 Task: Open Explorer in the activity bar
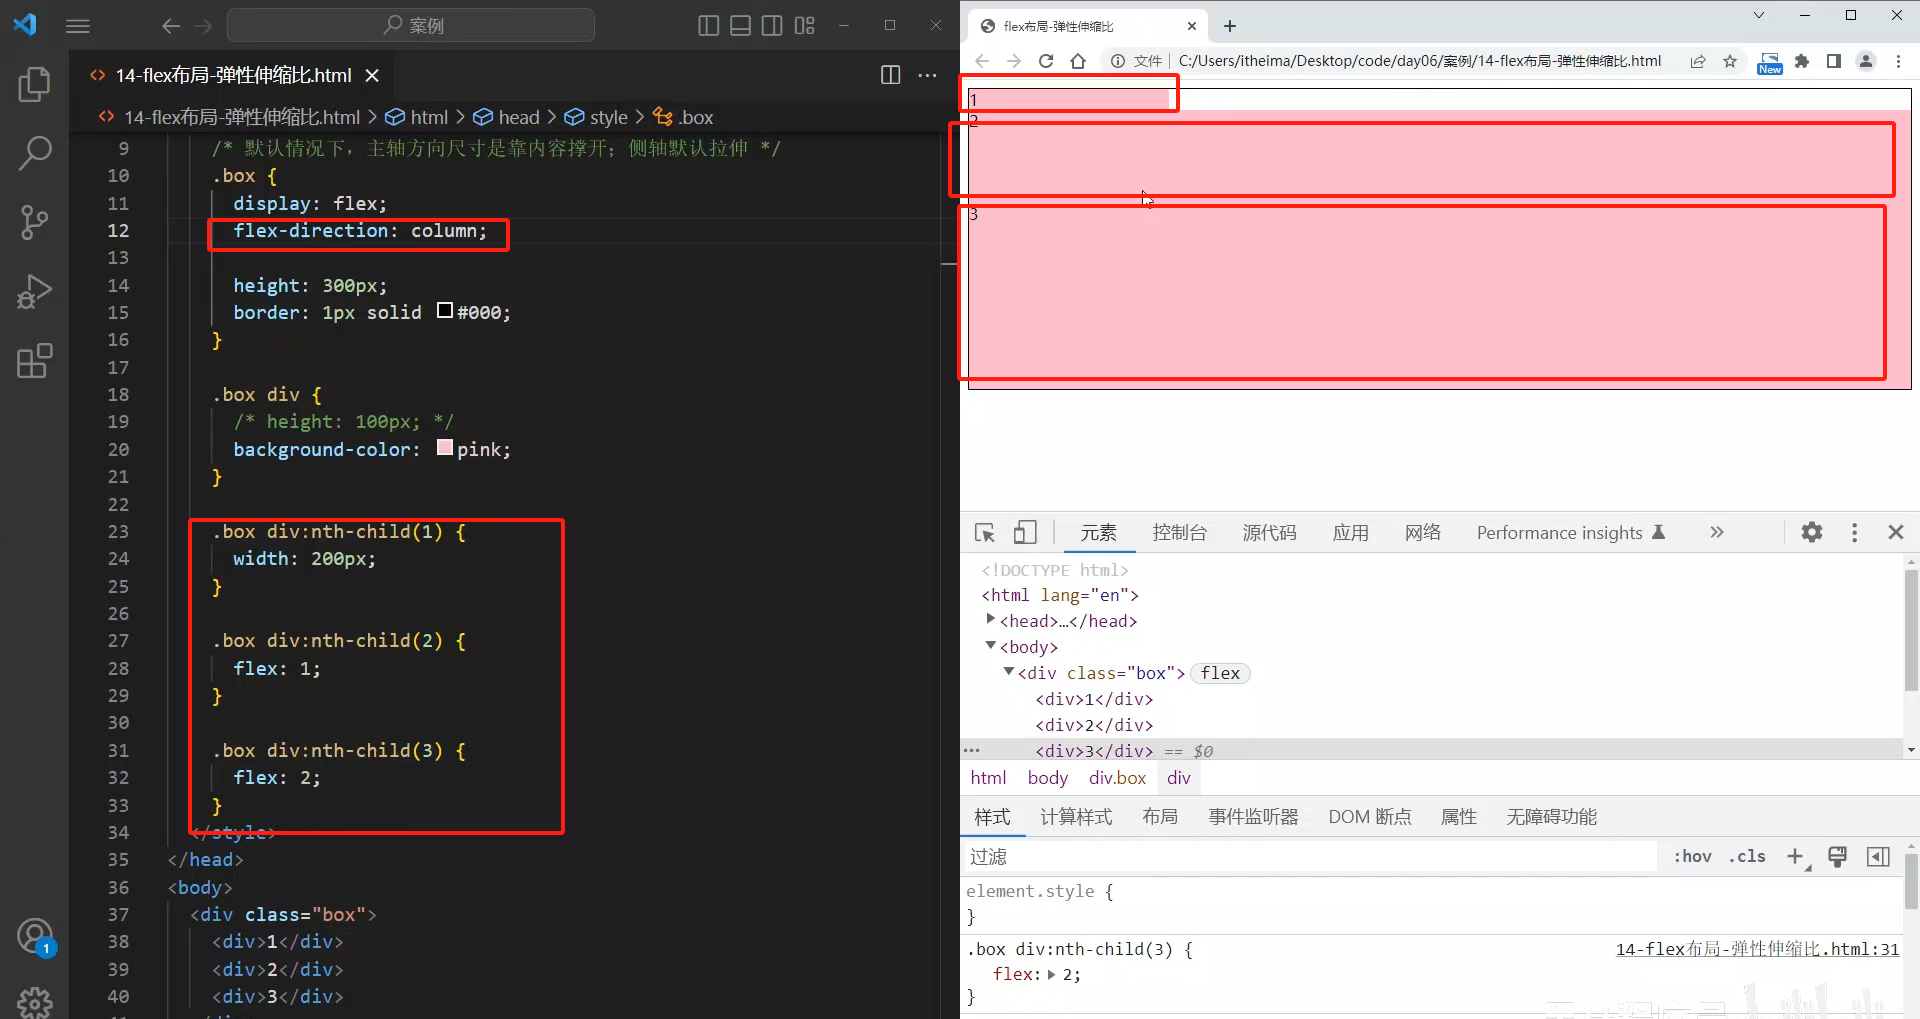(x=35, y=85)
